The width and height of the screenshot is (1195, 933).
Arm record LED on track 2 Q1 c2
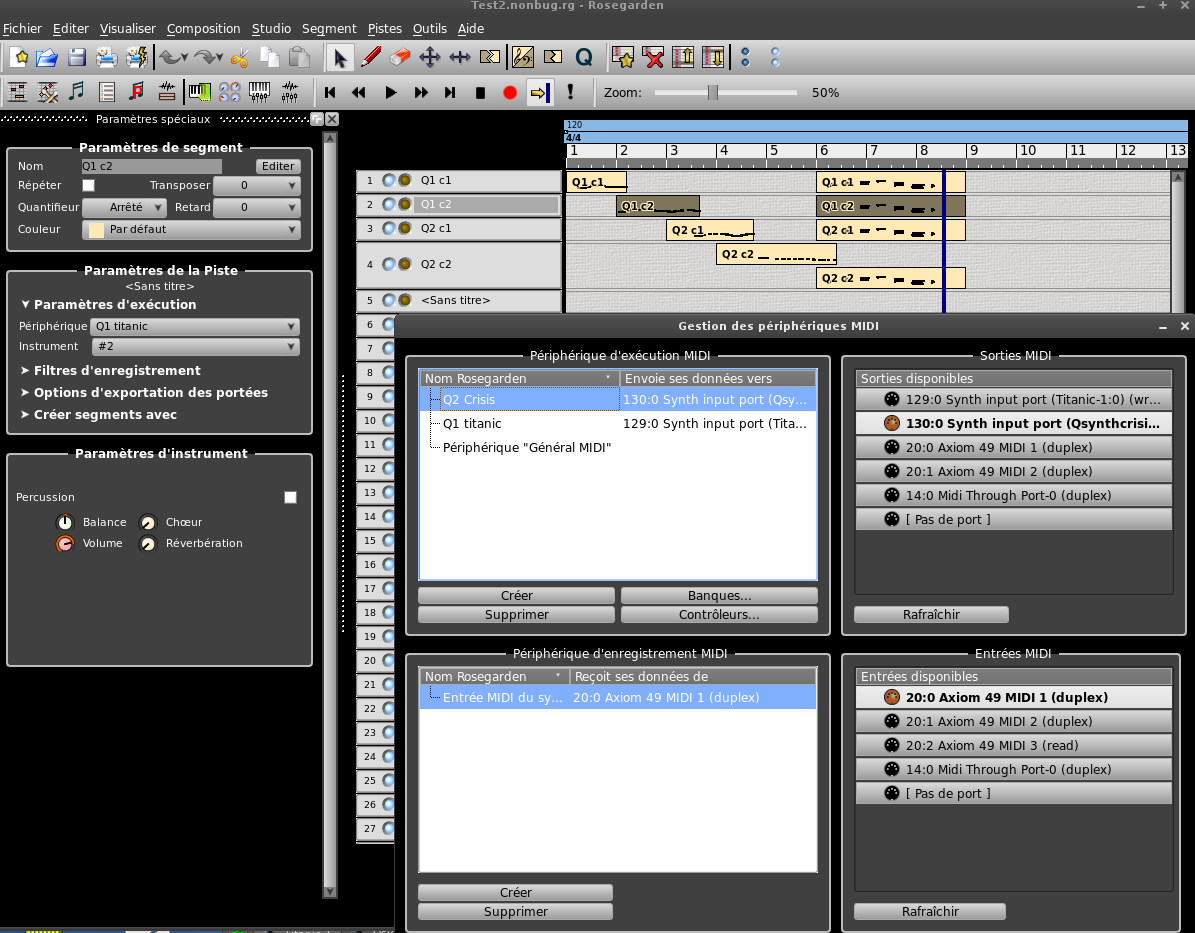coord(405,204)
